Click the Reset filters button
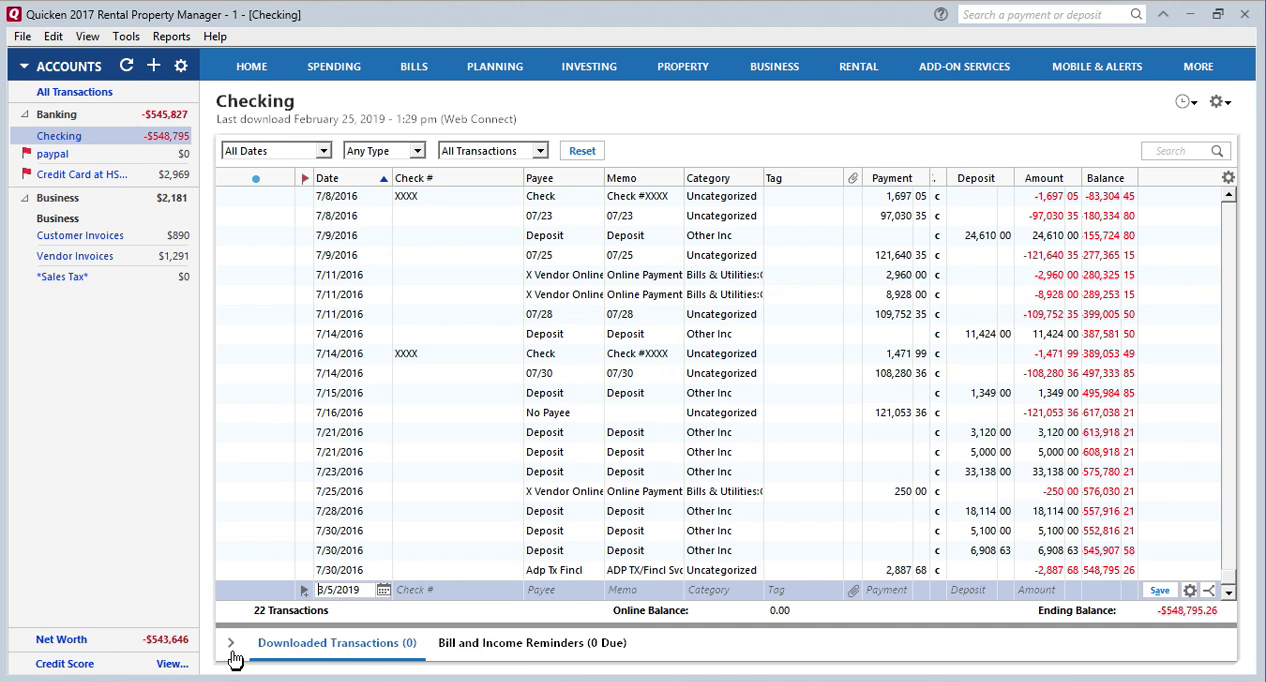 tap(582, 151)
